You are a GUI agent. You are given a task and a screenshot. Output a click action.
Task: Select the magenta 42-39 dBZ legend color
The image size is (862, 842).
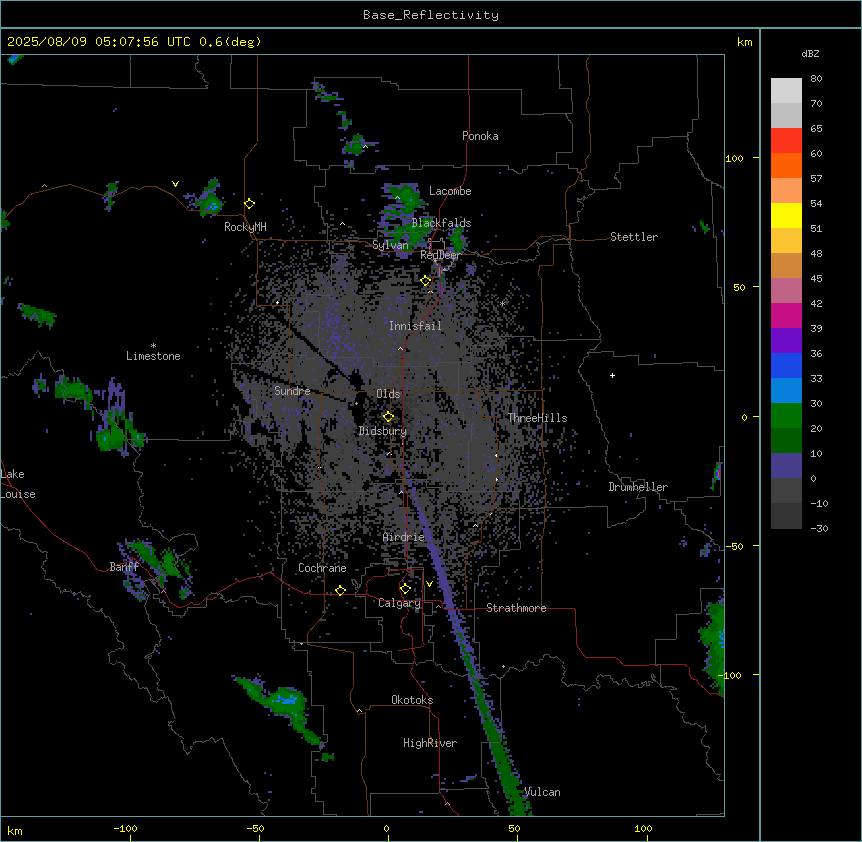786,316
